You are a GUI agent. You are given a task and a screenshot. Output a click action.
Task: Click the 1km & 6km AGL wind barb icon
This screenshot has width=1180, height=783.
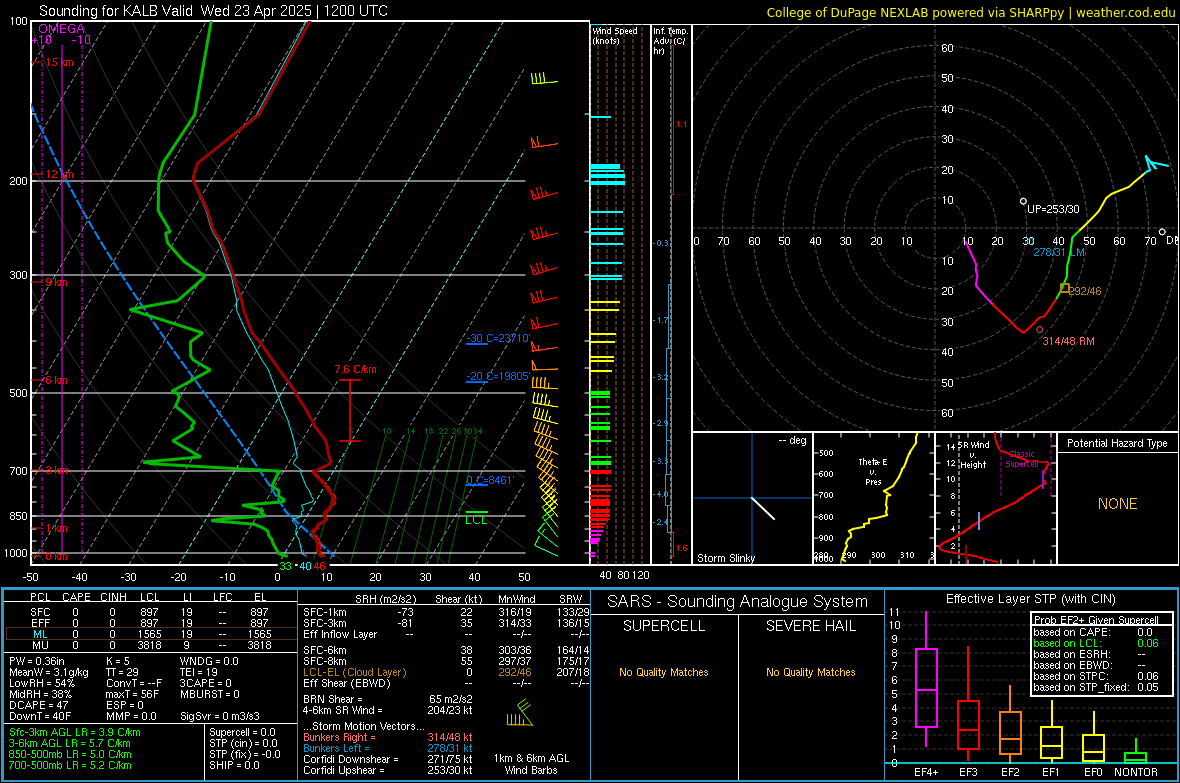click(x=519, y=713)
